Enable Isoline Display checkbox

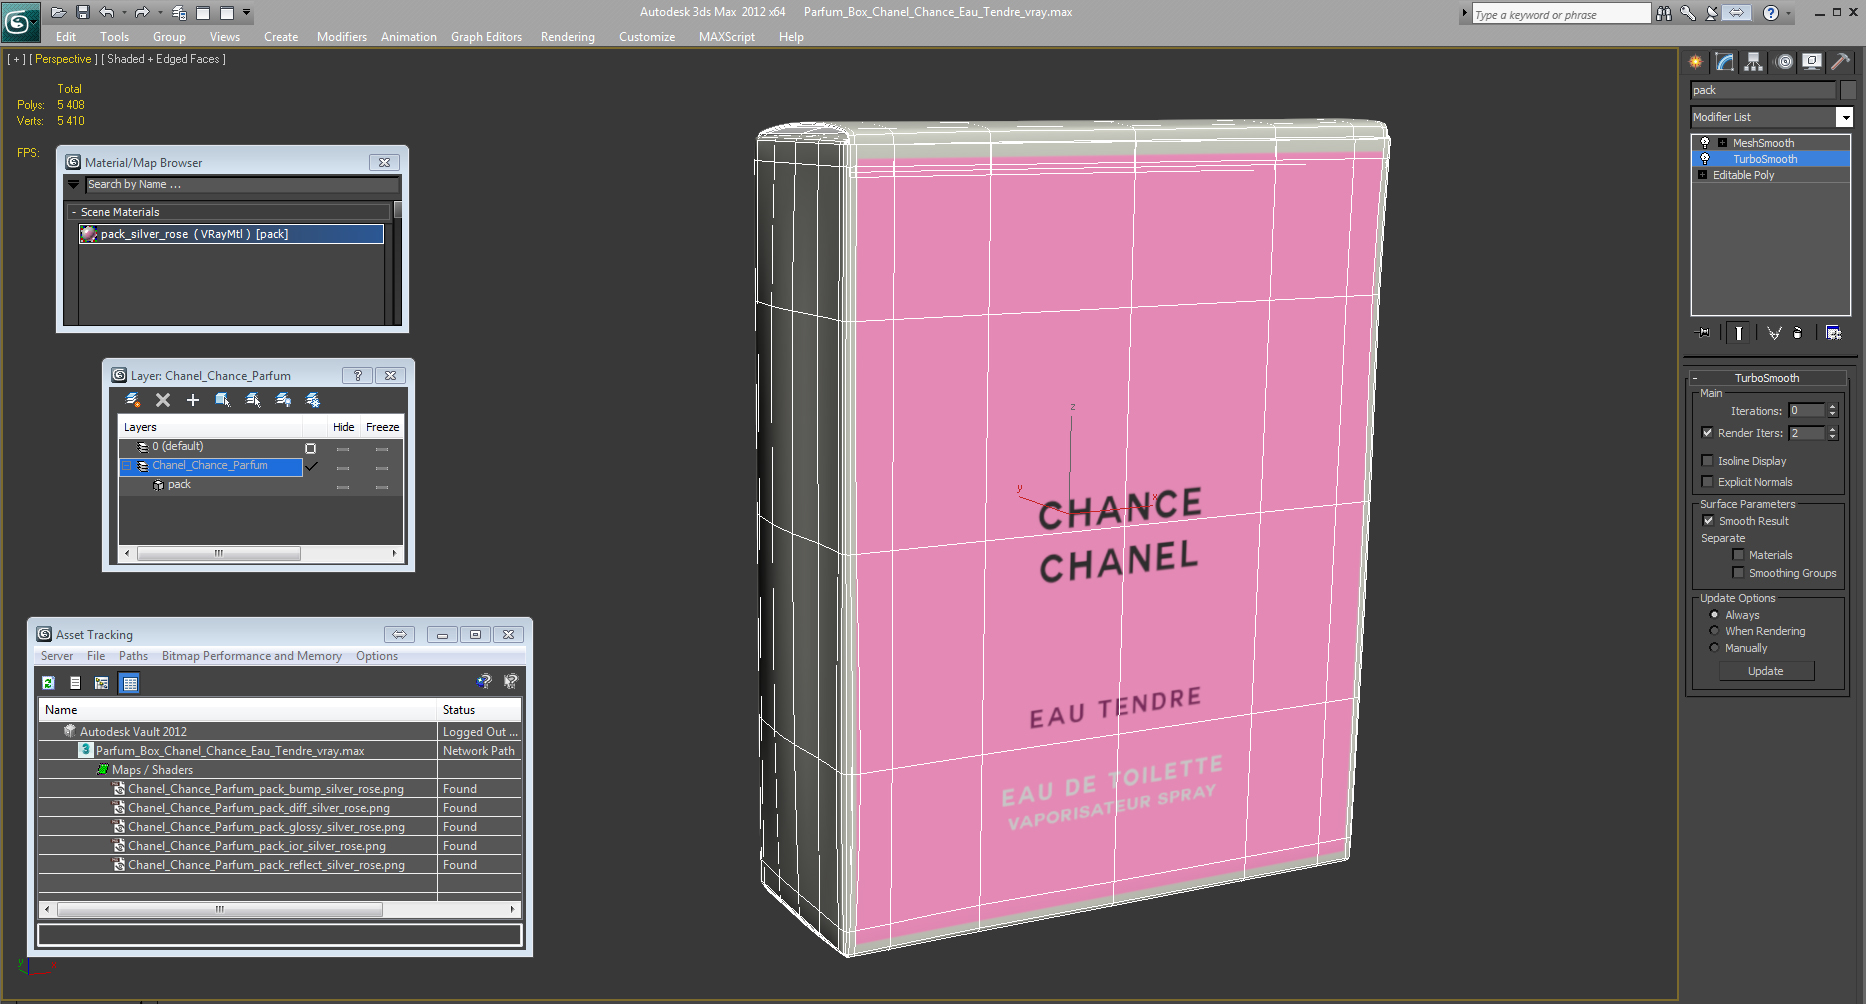(1707, 461)
